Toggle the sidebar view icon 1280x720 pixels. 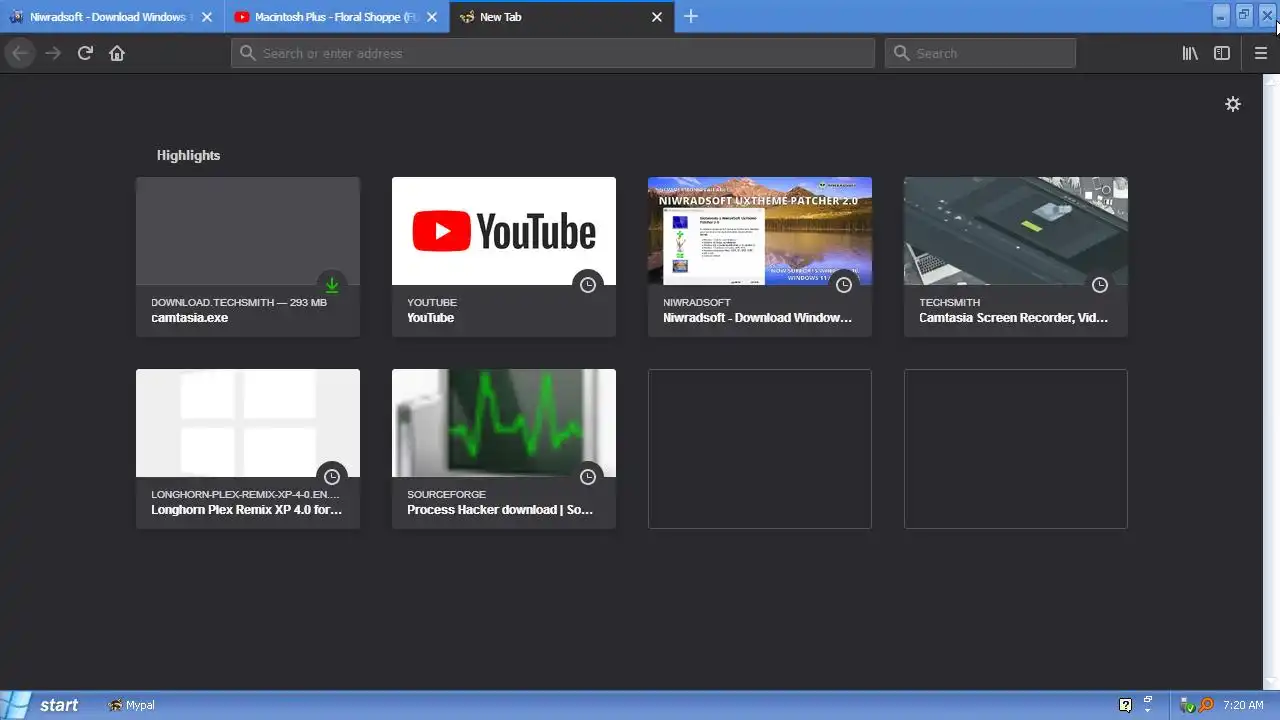tap(1222, 53)
